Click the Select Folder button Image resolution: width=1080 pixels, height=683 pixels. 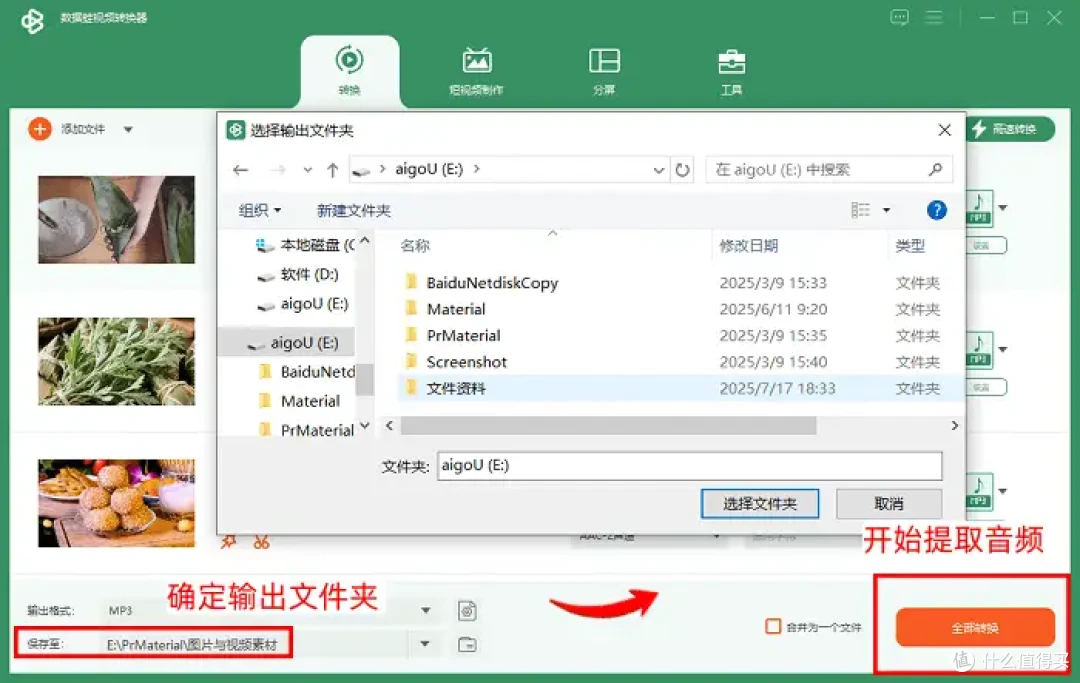point(760,504)
